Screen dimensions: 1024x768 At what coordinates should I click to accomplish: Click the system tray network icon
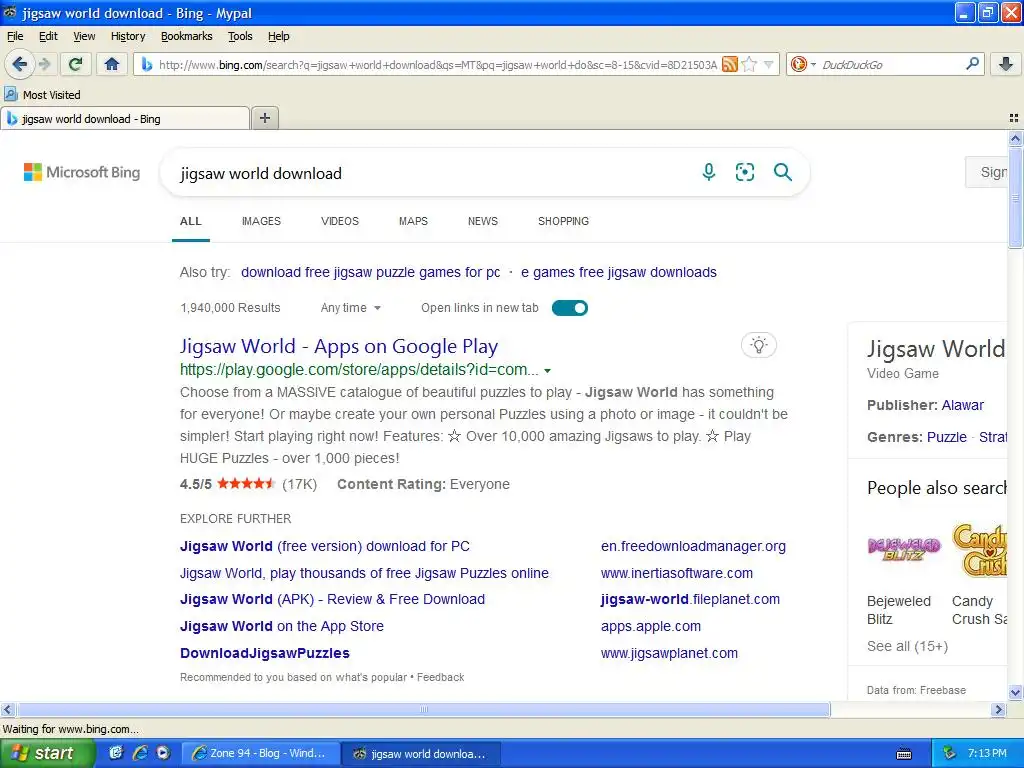(950, 754)
